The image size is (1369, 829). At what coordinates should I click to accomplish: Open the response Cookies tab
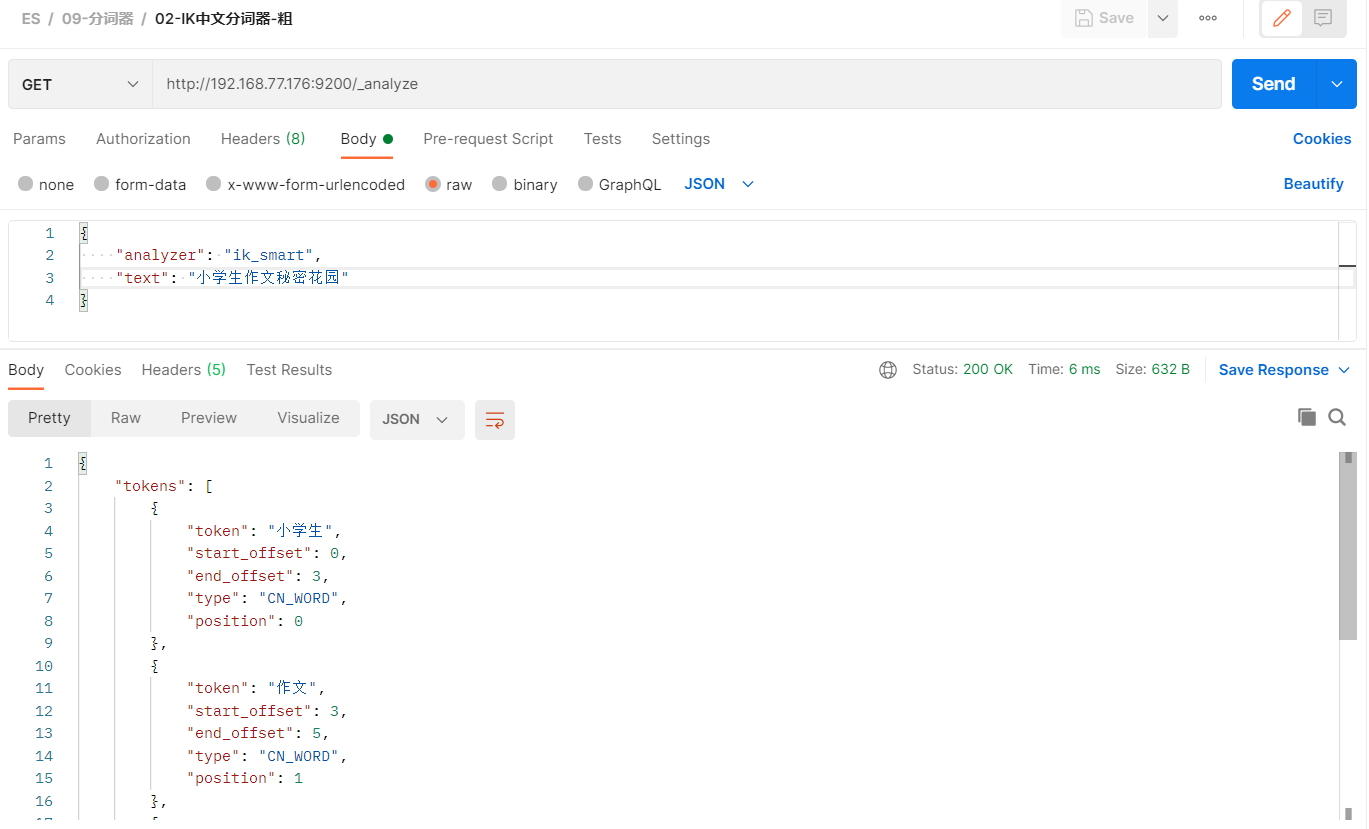93,370
